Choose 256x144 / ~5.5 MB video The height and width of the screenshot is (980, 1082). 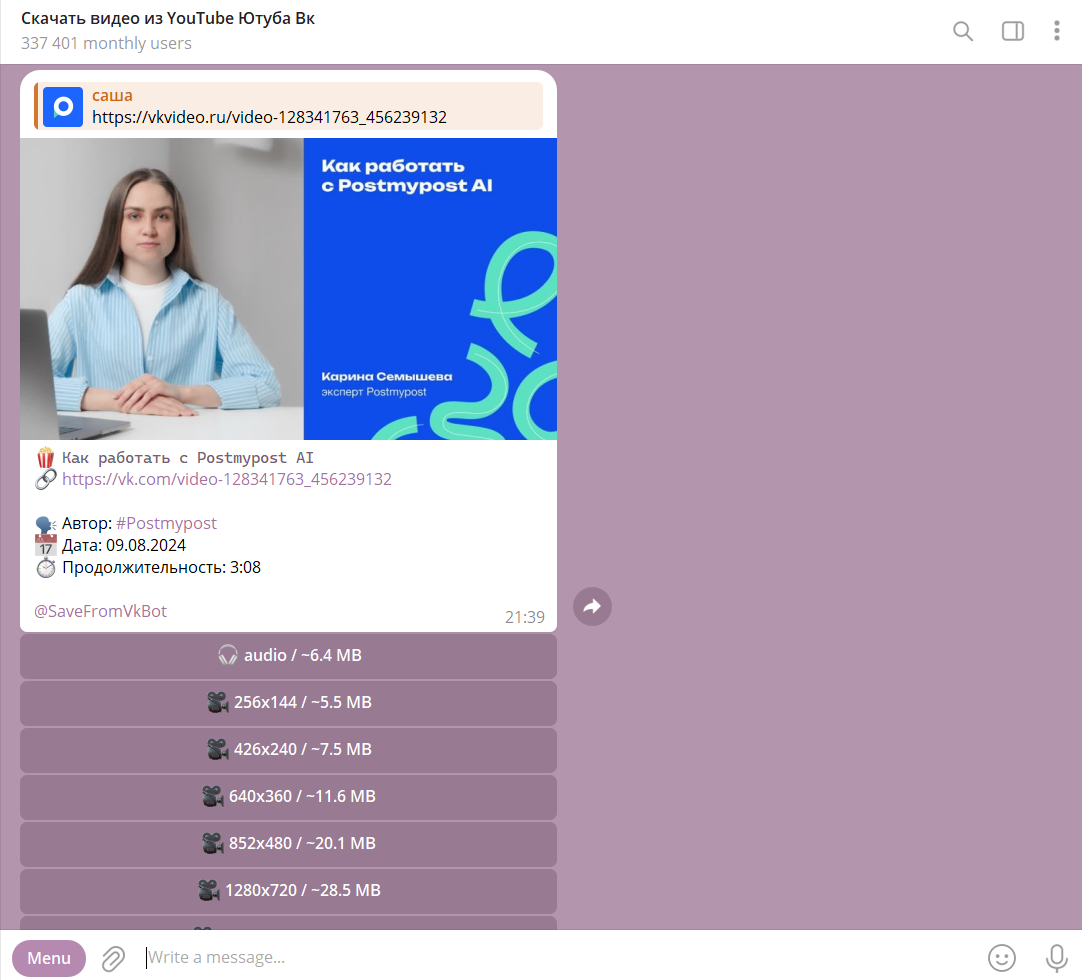288,703
